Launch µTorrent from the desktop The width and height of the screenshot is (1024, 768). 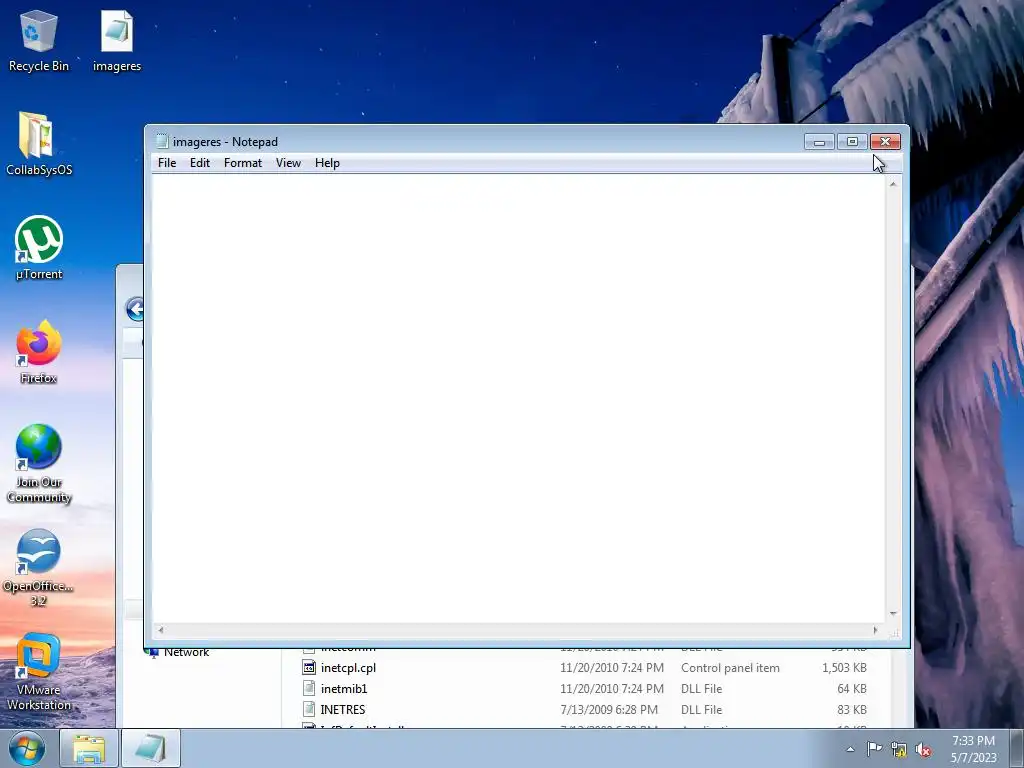pyautogui.click(x=39, y=248)
